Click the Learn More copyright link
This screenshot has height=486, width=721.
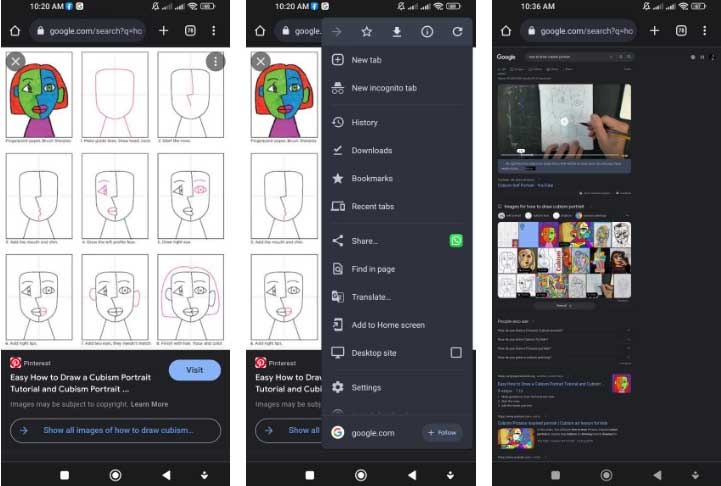(x=149, y=404)
